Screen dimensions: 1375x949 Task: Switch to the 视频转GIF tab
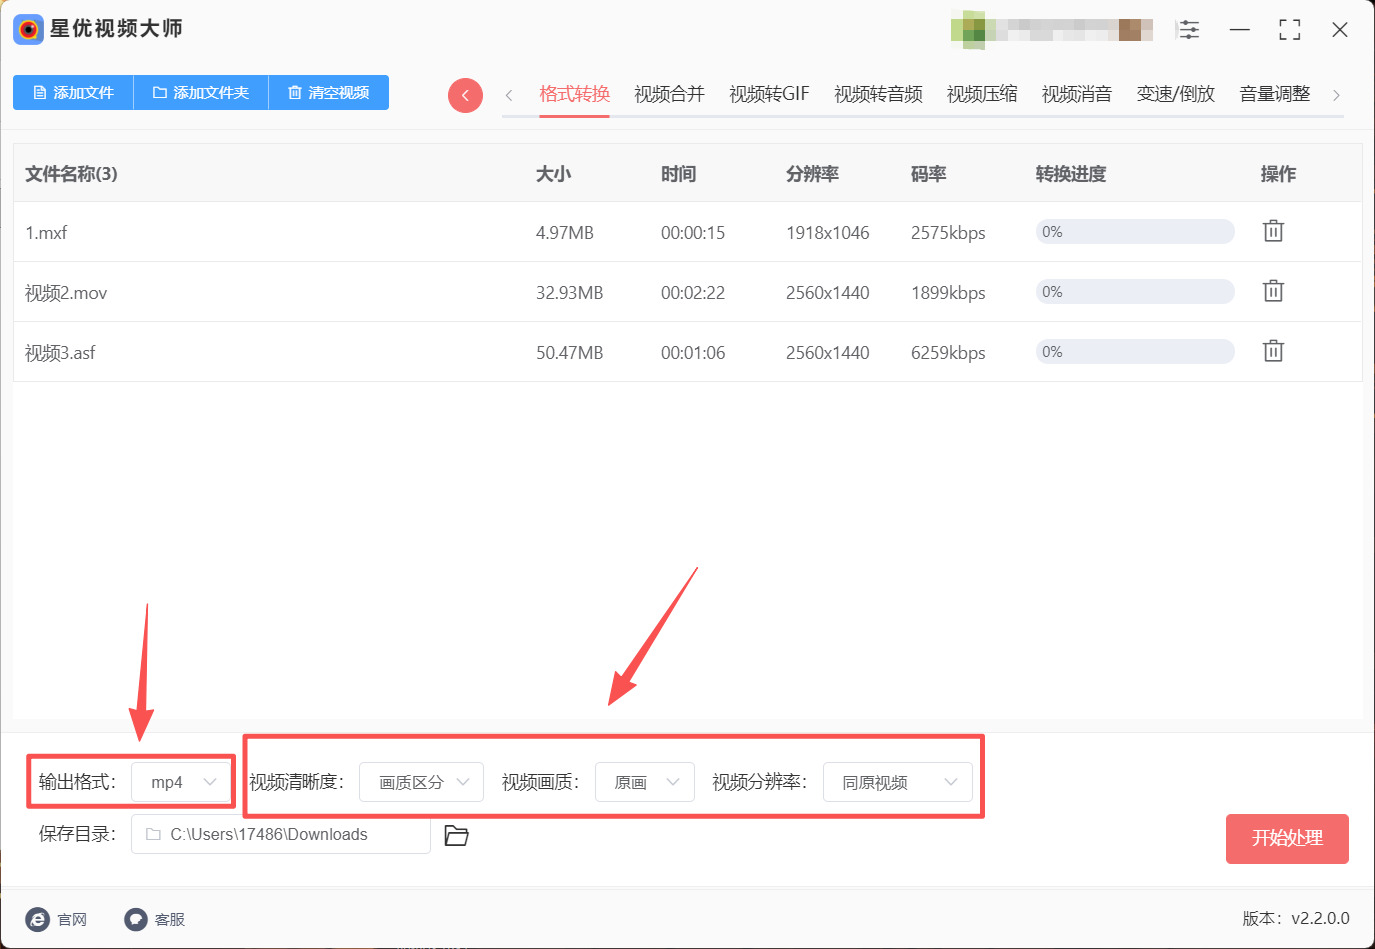pyautogui.click(x=769, y=94)
